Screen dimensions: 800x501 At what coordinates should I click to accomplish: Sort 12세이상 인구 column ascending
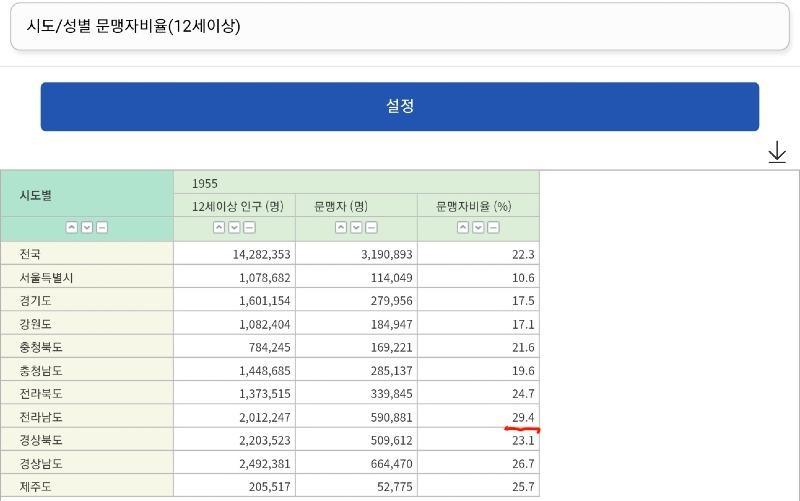(x=219, y=228)
